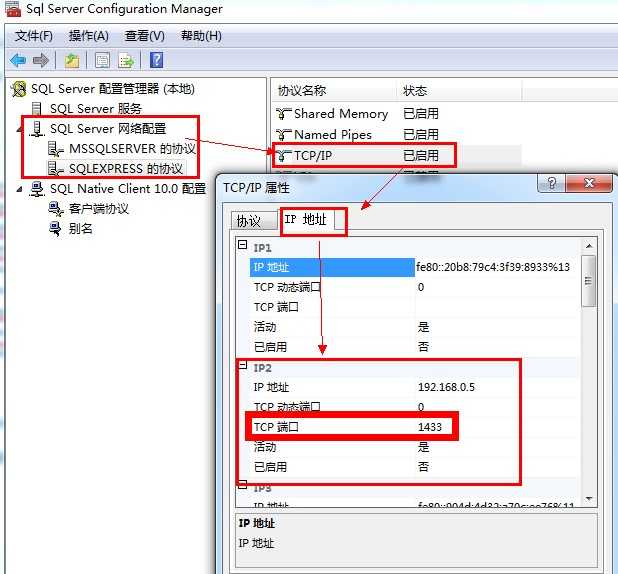Click the MSSQLSERVER 的协议 icon

point(56,149)
